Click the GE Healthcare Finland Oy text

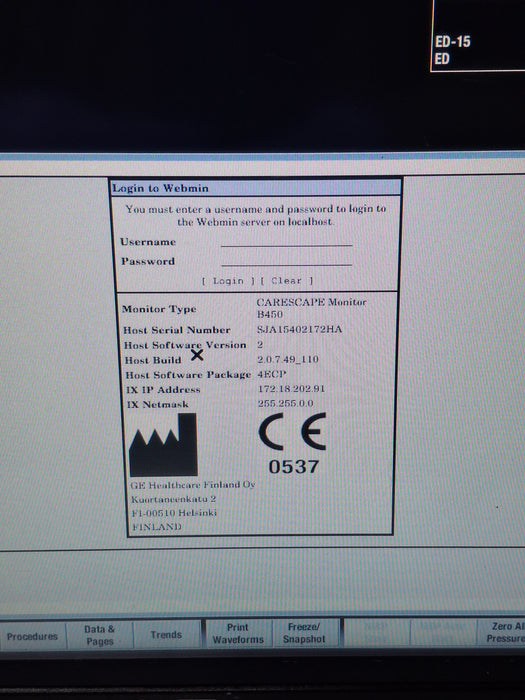tap(192, 485)
